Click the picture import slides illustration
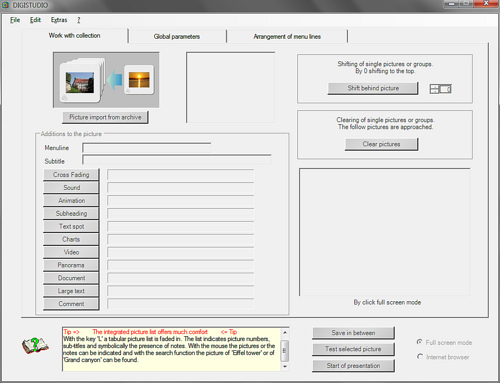 [106, 80]
